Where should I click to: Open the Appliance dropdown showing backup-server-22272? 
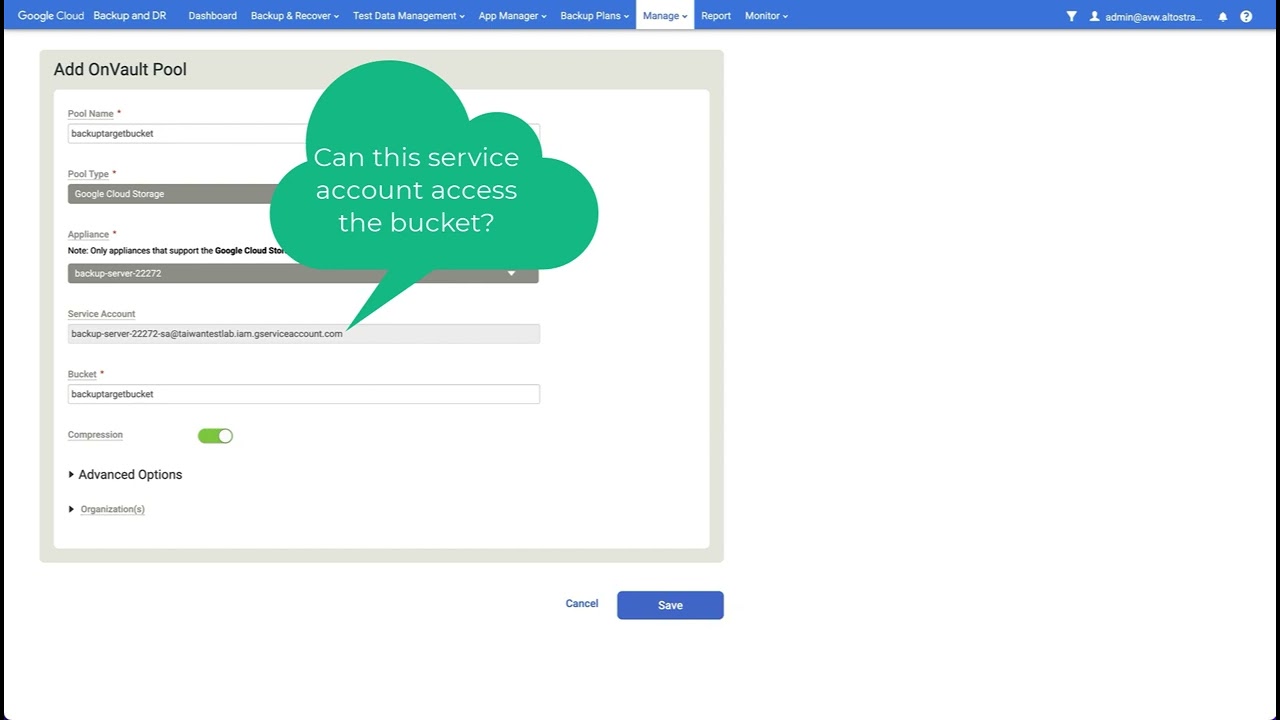pyautogui.click(x=303, y=273)
